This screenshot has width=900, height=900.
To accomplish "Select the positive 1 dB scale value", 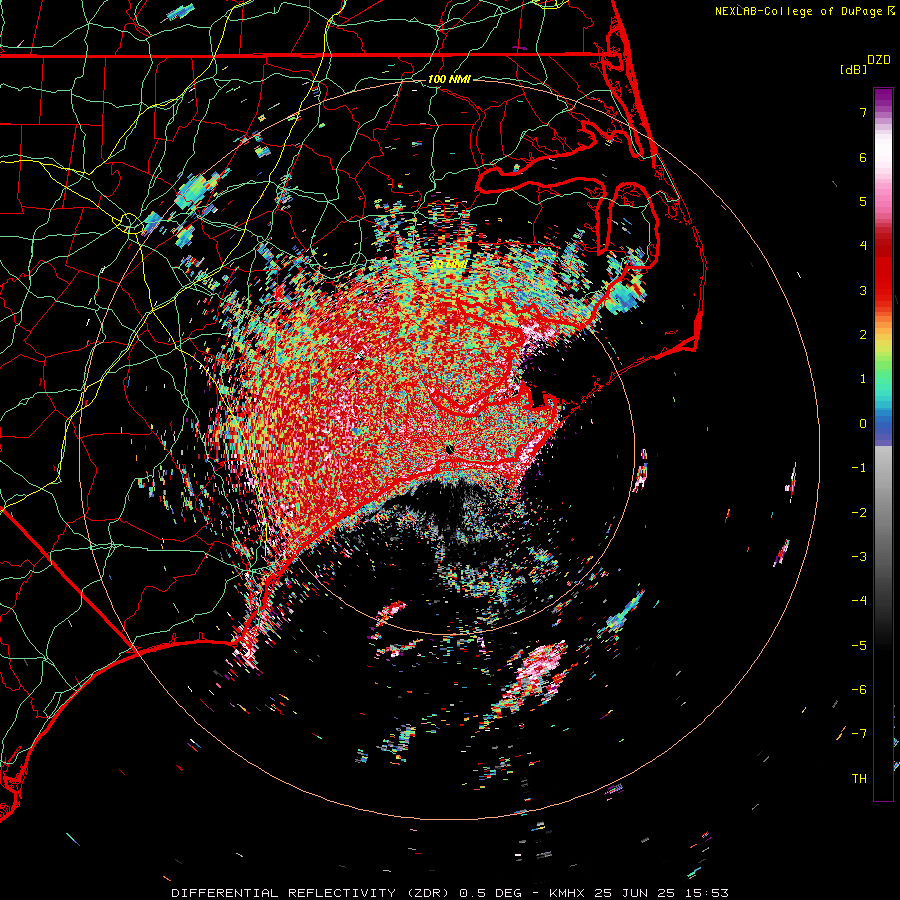I will (863, 379).
